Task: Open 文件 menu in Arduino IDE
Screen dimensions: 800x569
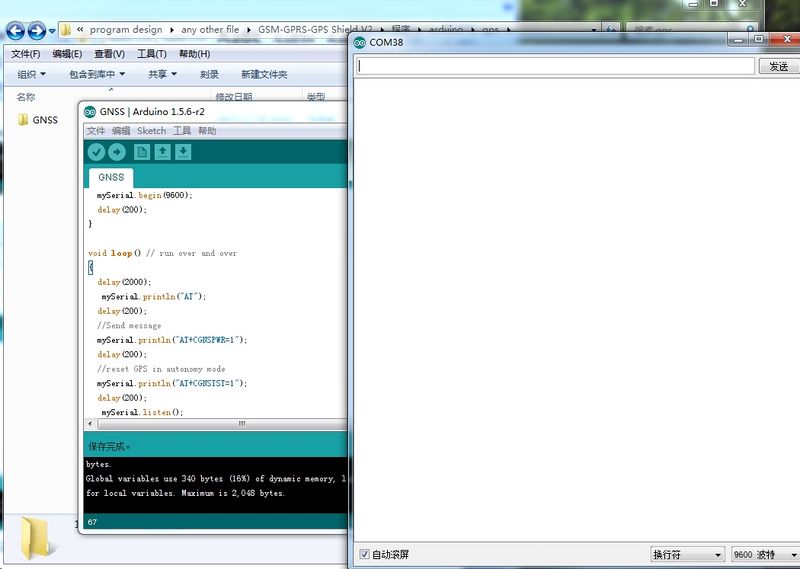Action: click(x=96, y=131)
